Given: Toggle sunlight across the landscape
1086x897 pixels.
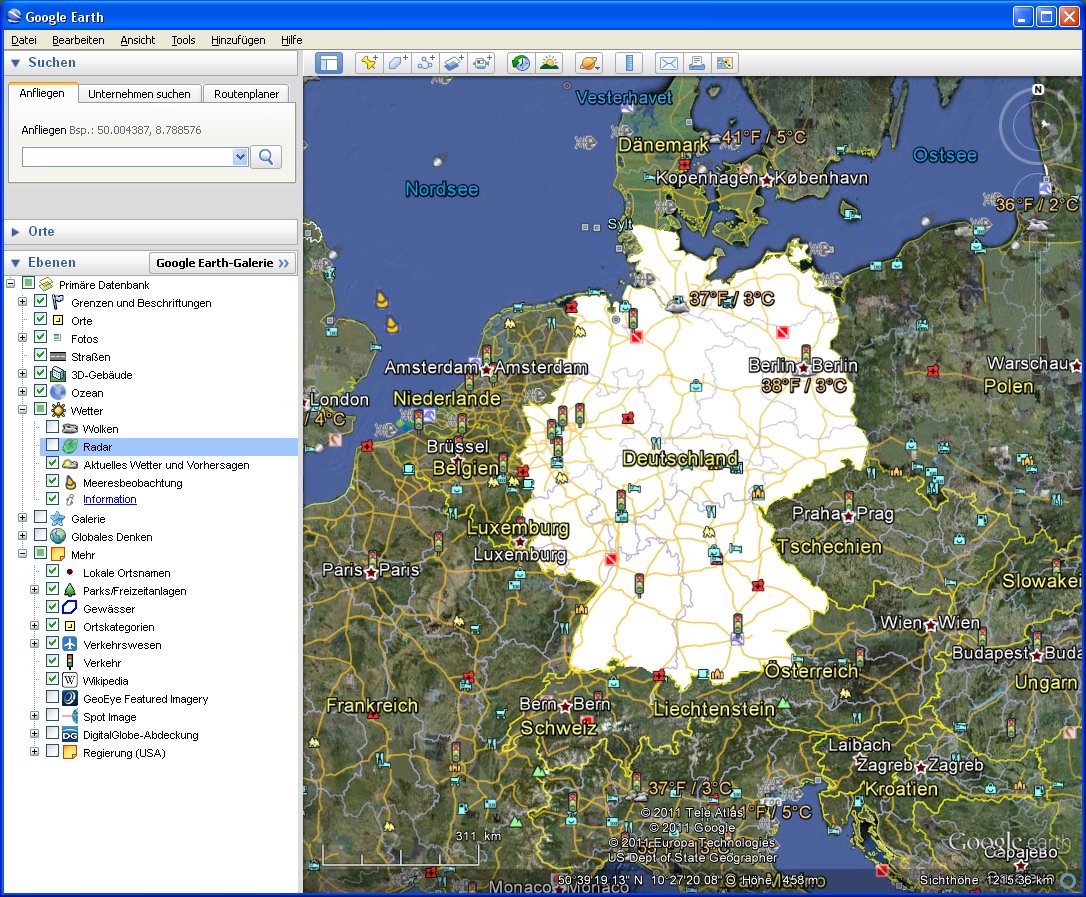Looking at the screenshot, I should 549,63.
